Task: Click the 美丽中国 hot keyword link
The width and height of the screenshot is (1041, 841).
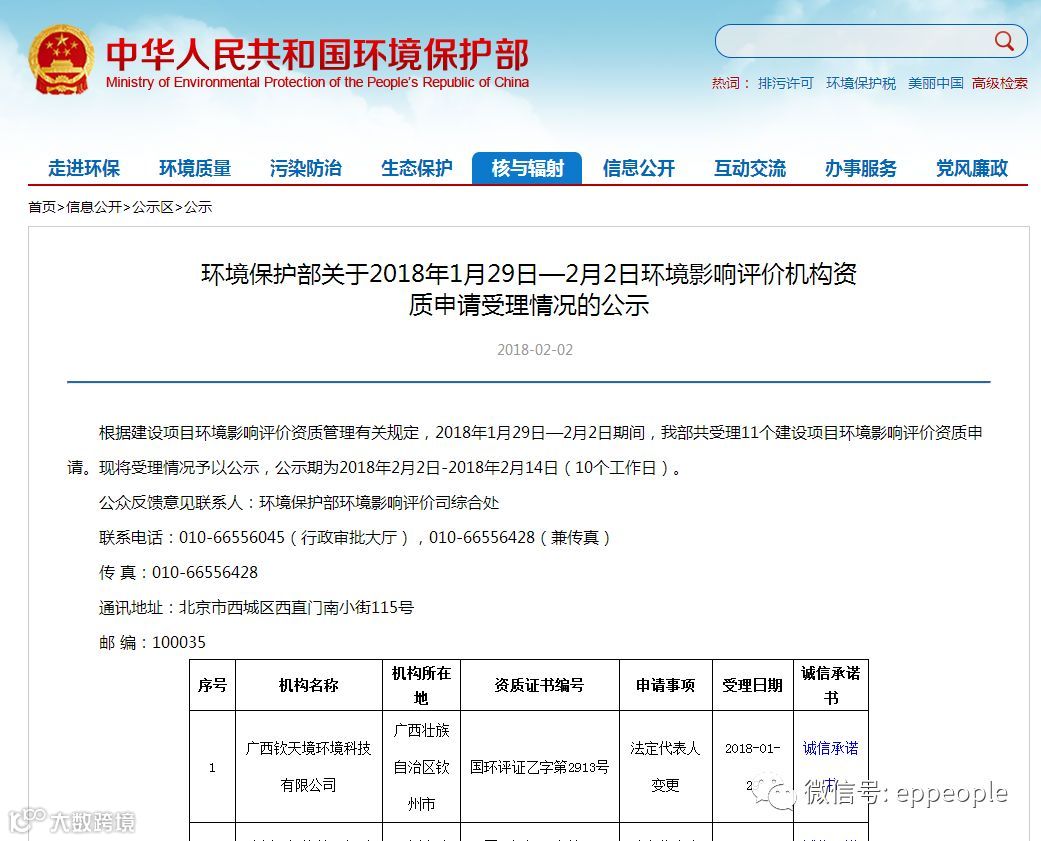Action: click(x=935, y=83)
